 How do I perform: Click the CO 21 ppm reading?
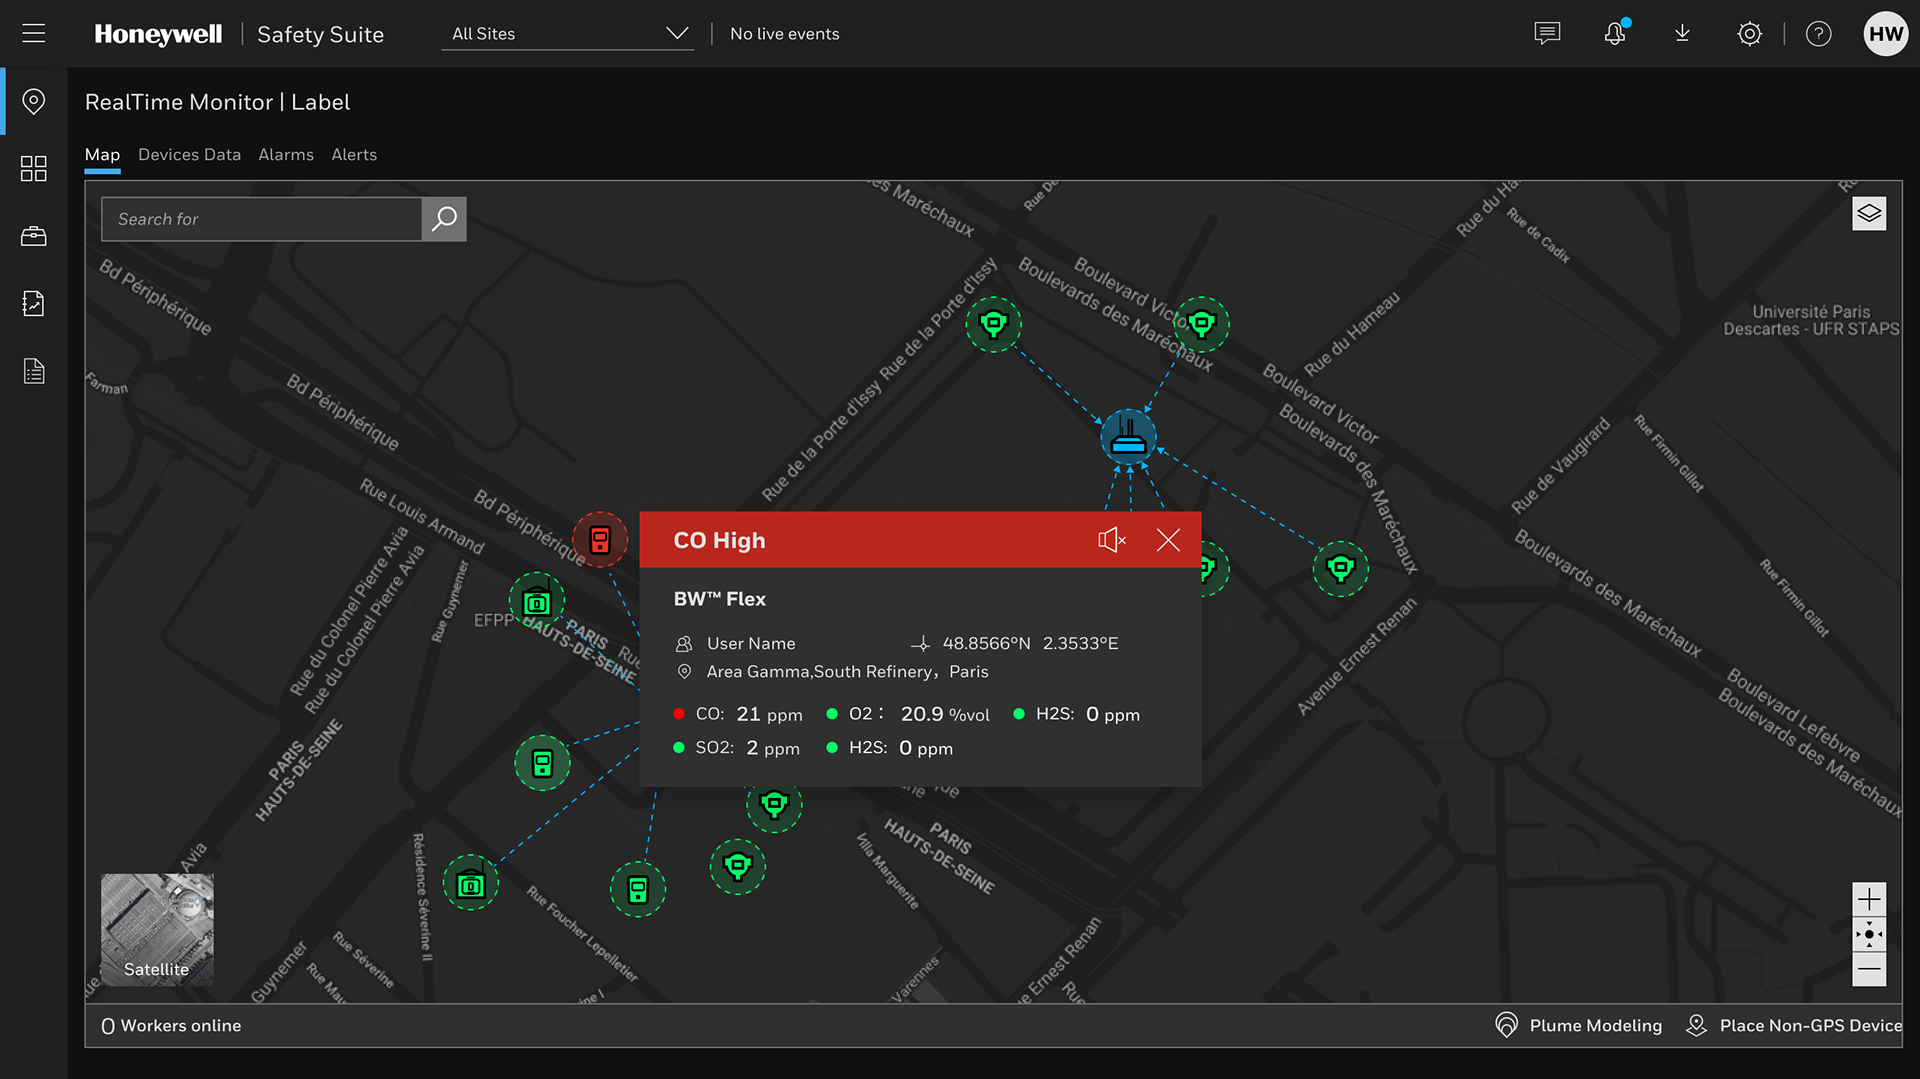coord(739,714)
